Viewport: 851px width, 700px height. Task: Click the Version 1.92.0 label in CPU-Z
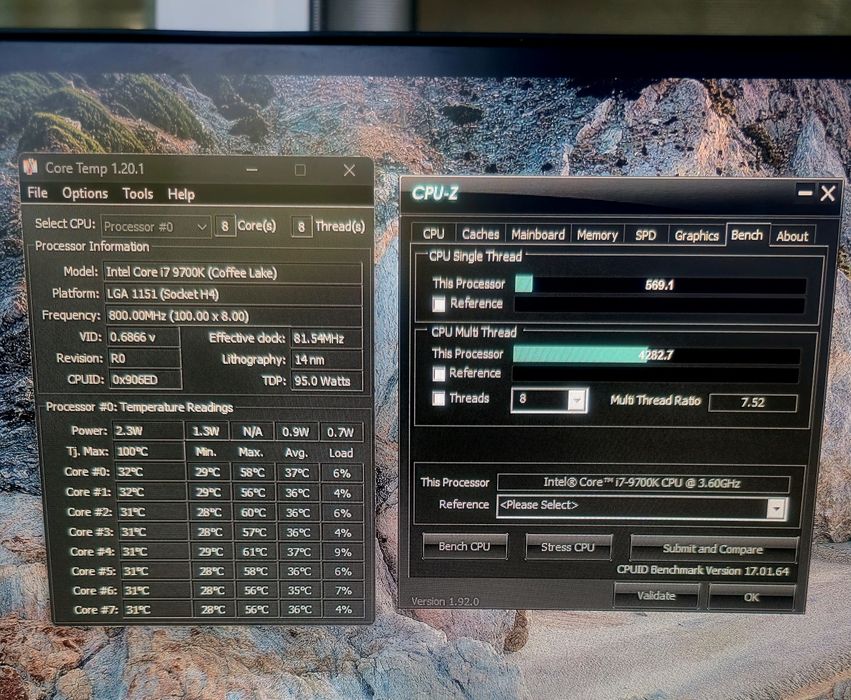pyautogui.click(x=445, y=601)
